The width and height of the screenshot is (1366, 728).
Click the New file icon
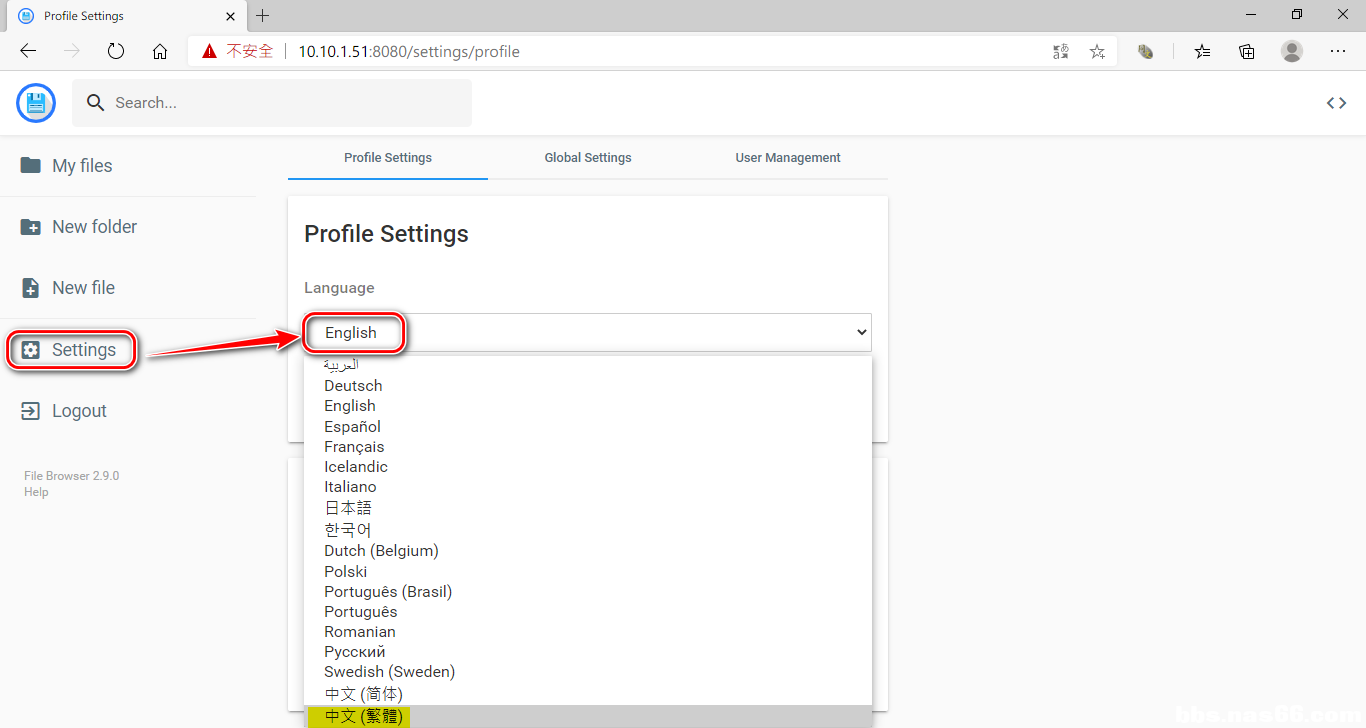(31, 288)
